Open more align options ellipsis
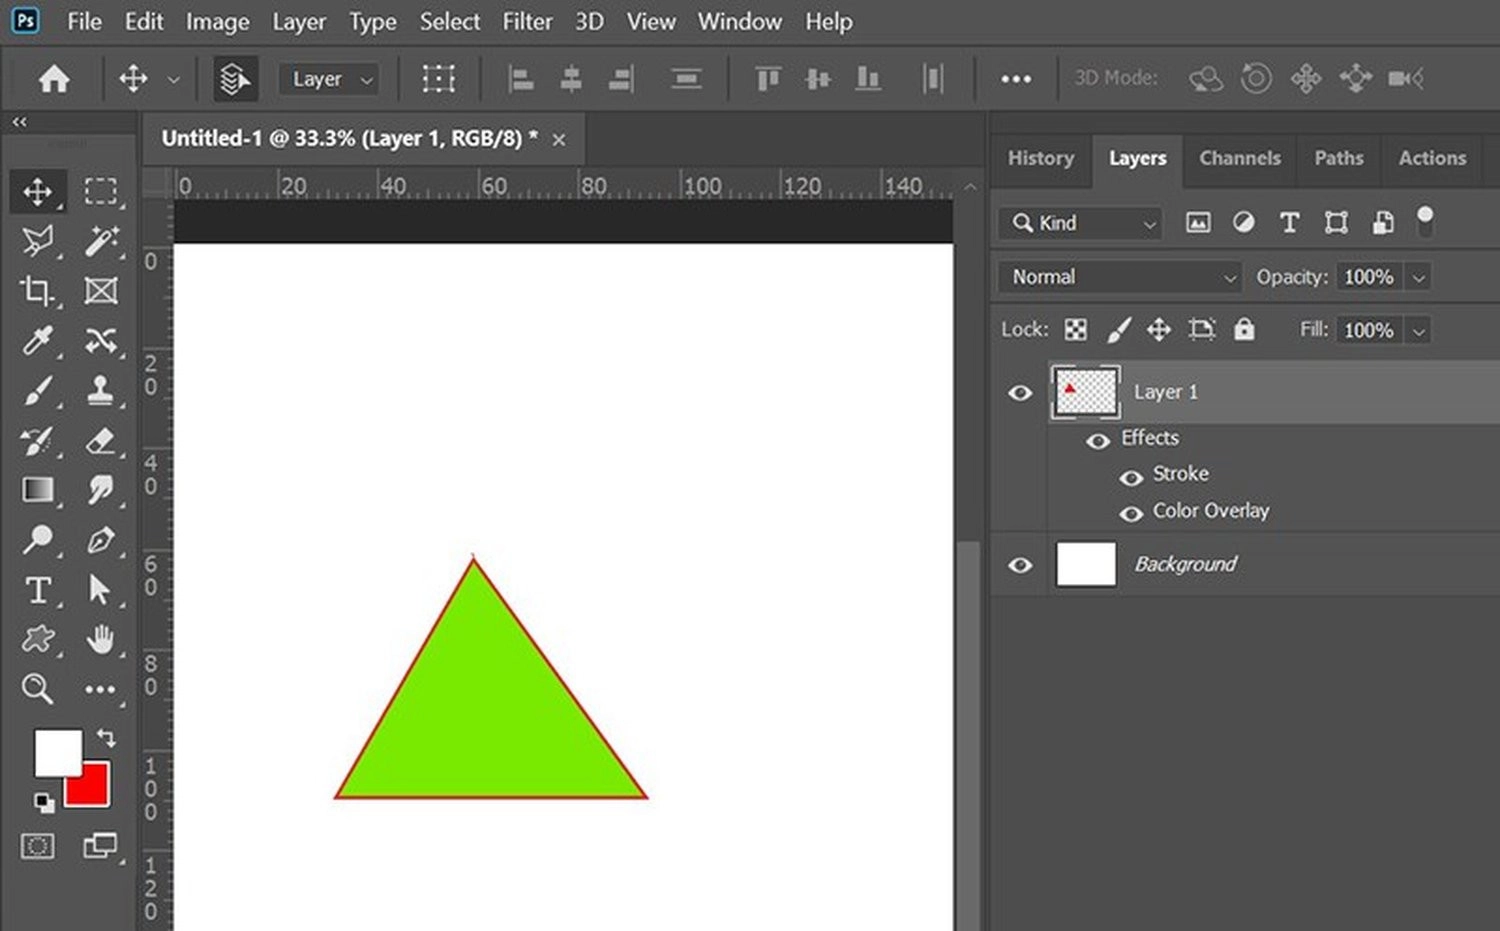The image size is (1500, 931). [1016, 78]
